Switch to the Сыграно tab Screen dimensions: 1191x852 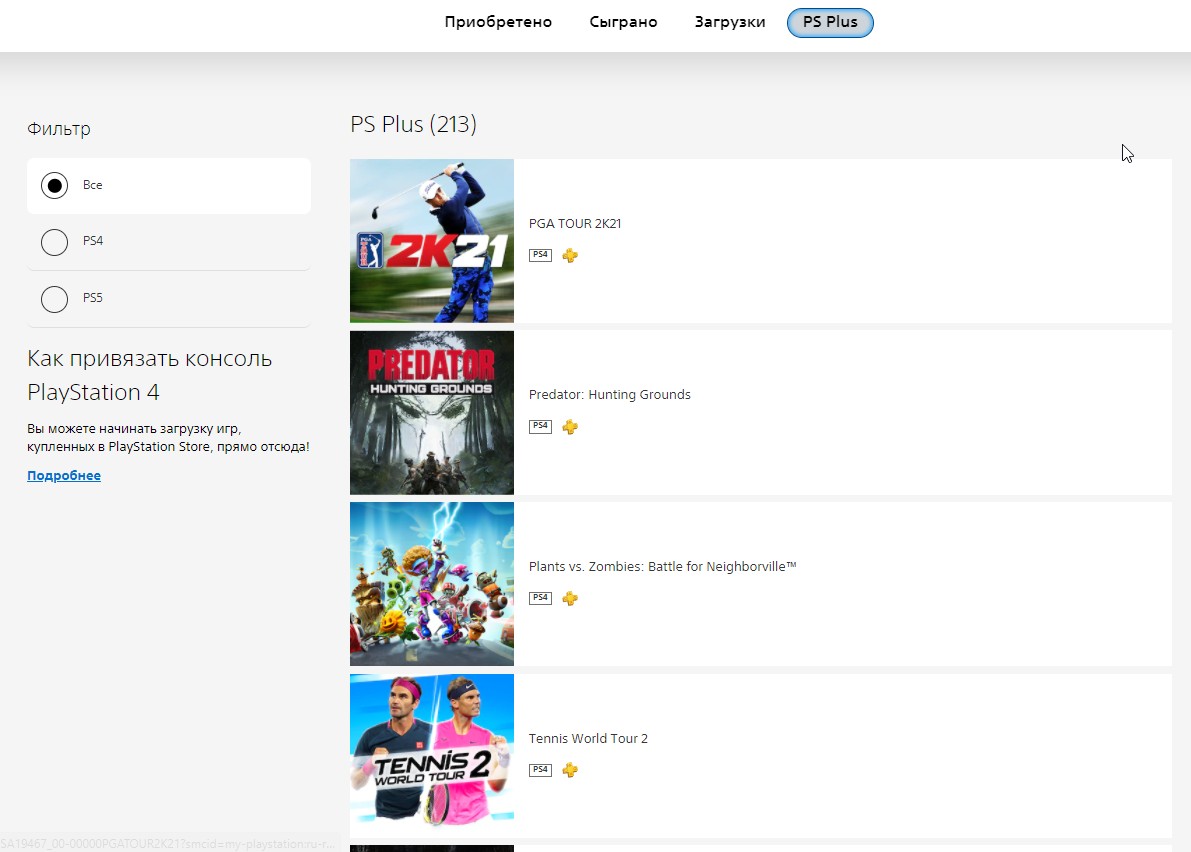click(x=624, y=22)
